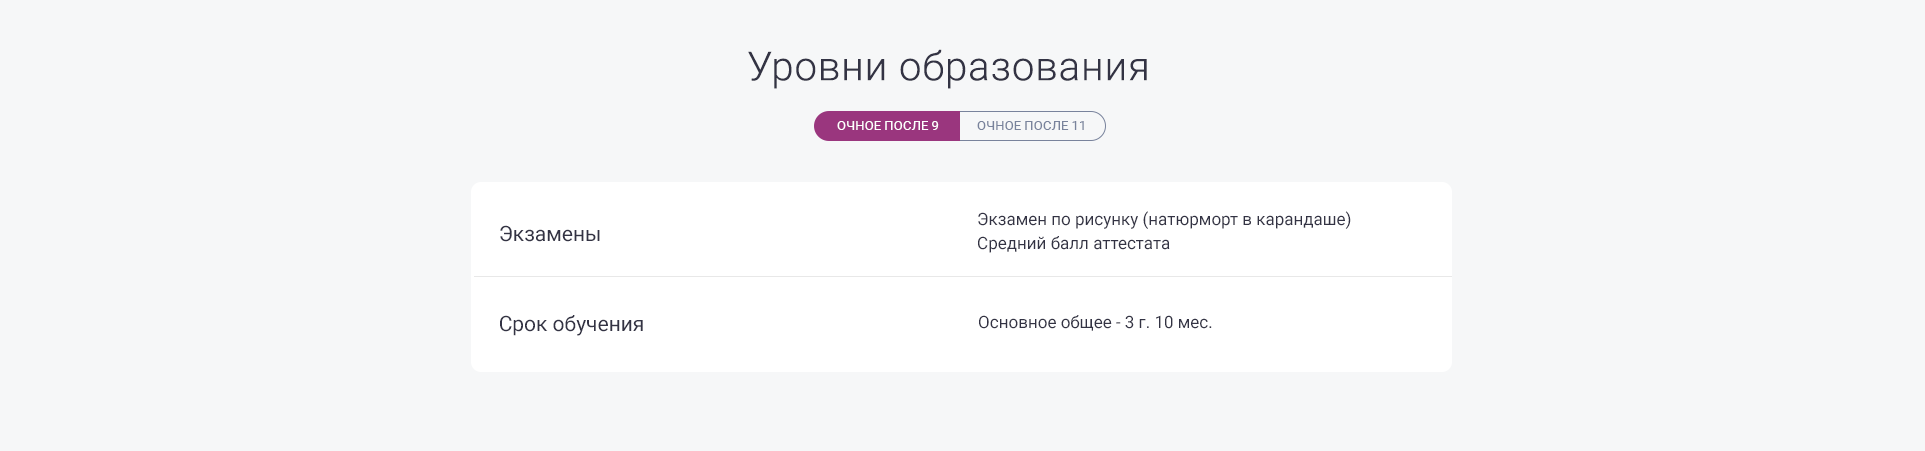Click the divider line between table rows
This screenshot has width=1925, height=451.
960,277
